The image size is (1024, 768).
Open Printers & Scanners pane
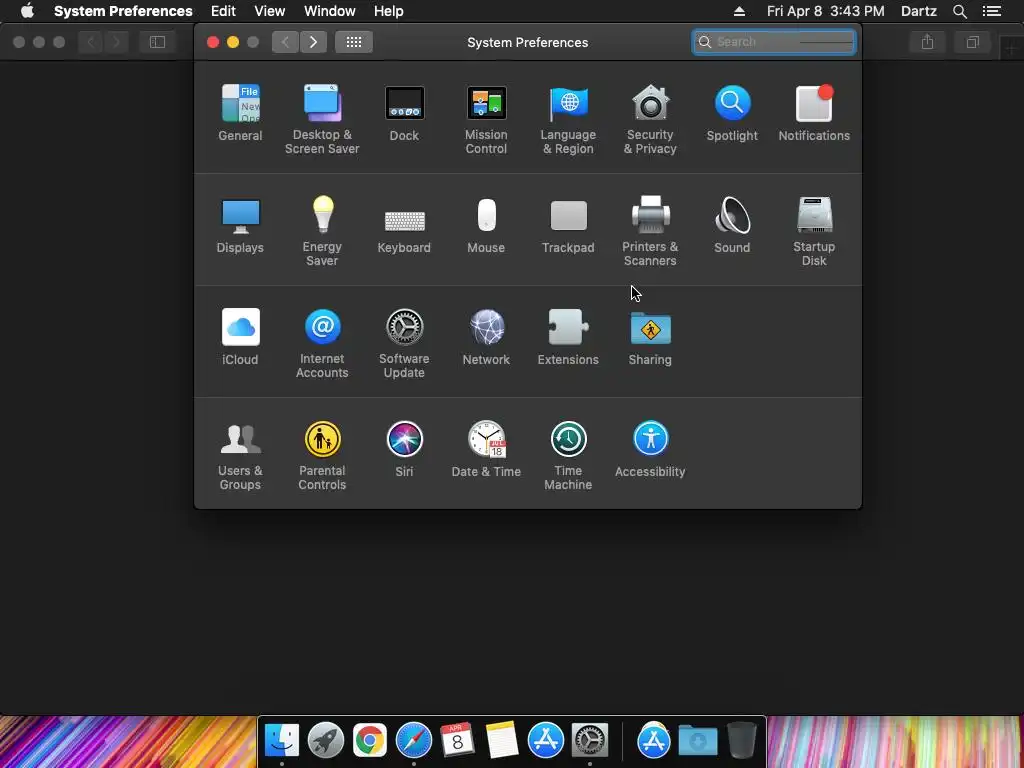point(650,231)
